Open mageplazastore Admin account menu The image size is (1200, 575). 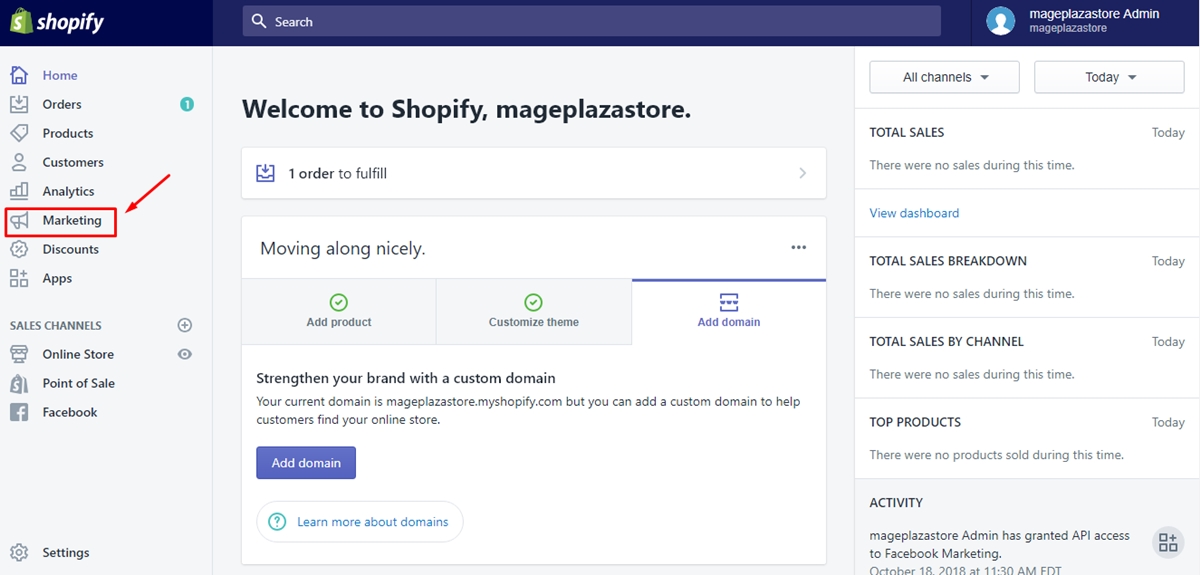coord(1086,21)
